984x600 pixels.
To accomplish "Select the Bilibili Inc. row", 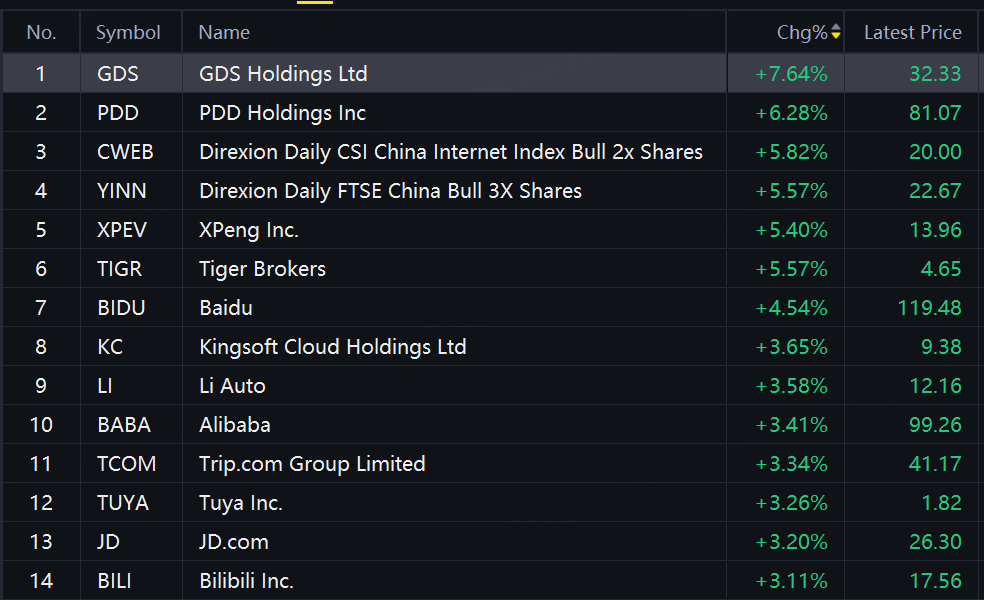I will pos(490,581).
